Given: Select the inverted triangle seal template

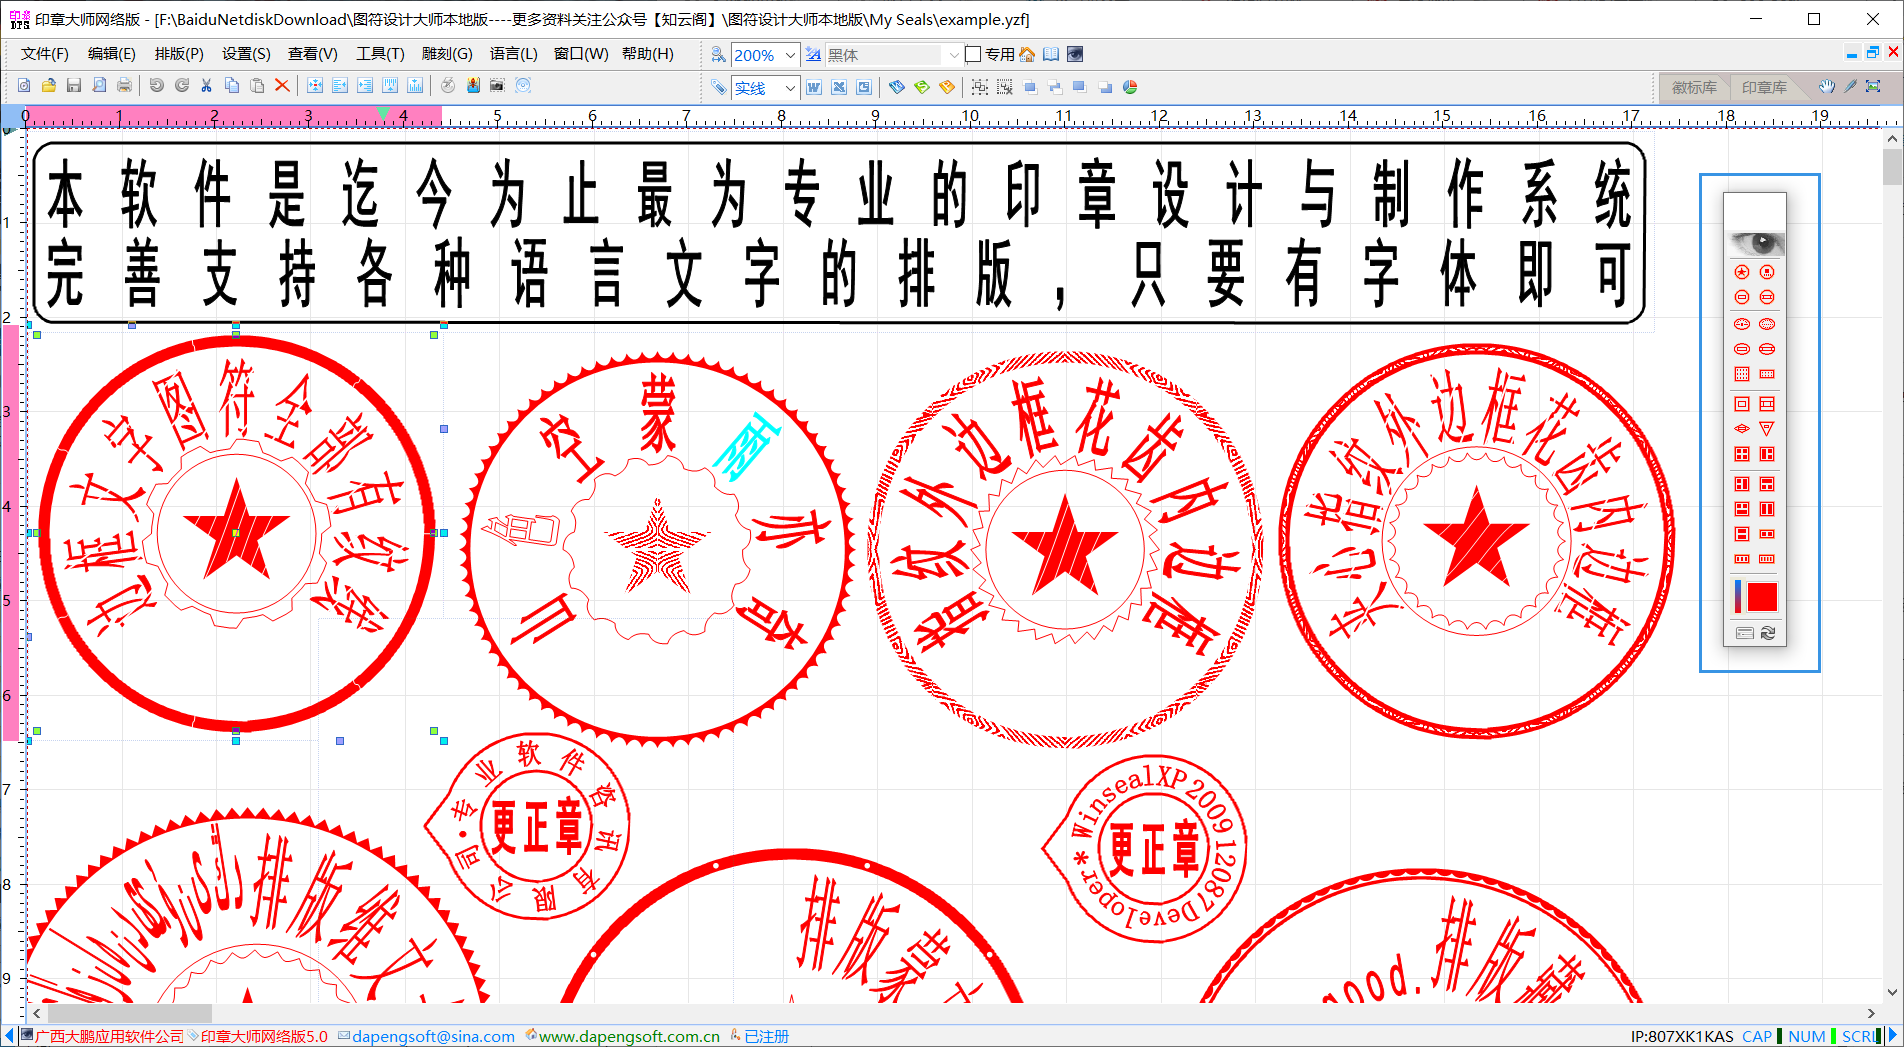Looking at the screenshot, I should click(x=1767, y=429).
